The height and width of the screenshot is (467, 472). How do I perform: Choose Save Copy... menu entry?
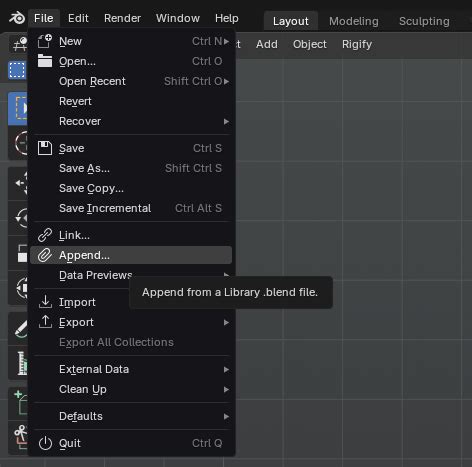tap(131, 188)
